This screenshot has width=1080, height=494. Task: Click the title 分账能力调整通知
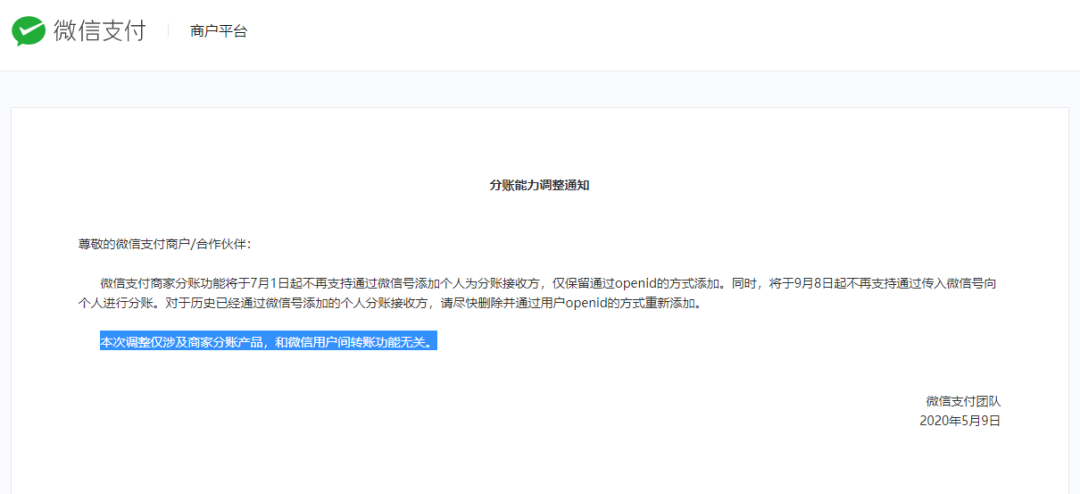(539, 185)
